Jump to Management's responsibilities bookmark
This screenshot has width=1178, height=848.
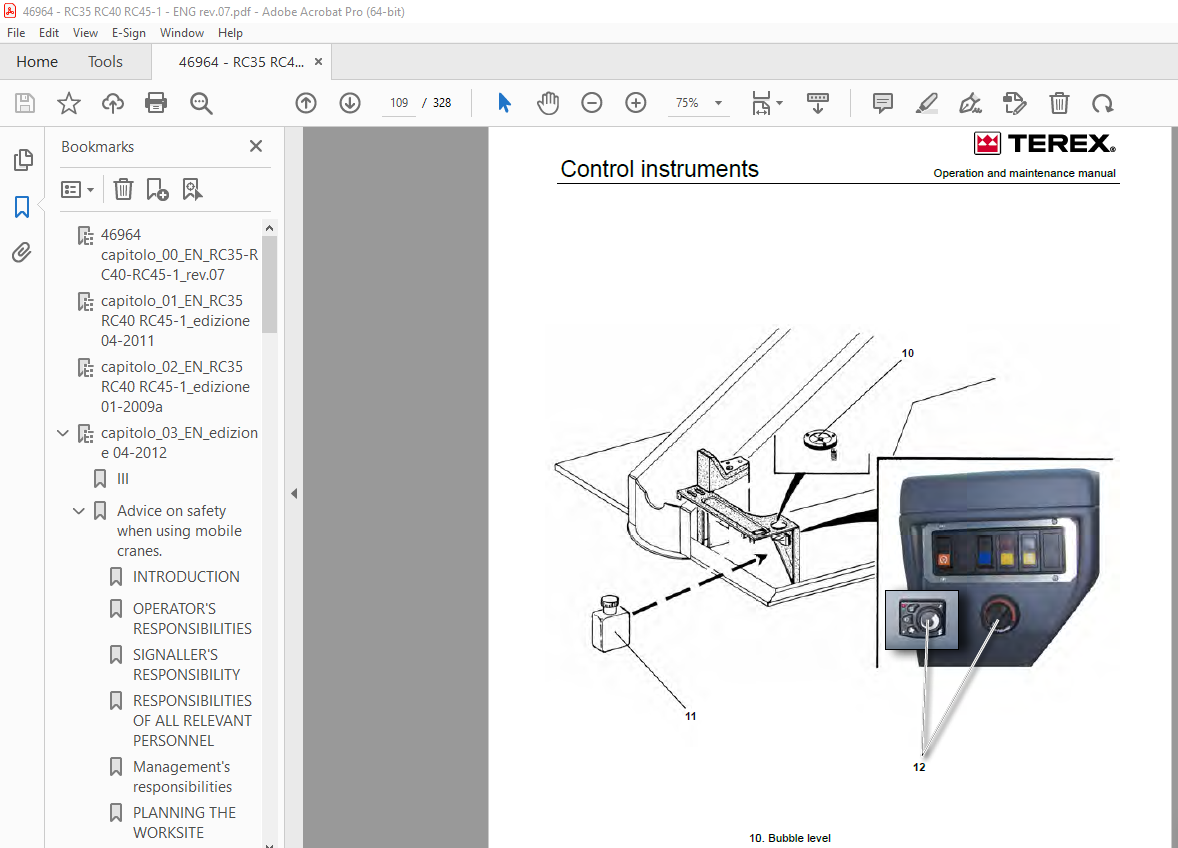pyautogui.click(x=183, y=777)
